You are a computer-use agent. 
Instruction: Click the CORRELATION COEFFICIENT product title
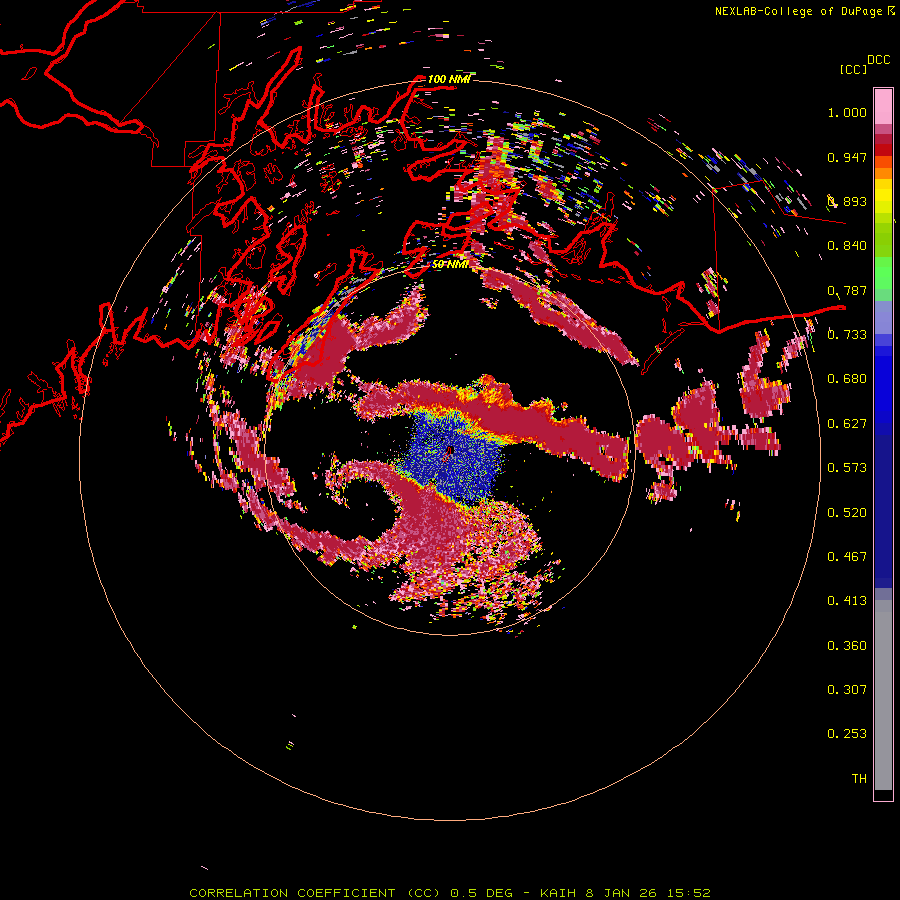tap(315, 893)
